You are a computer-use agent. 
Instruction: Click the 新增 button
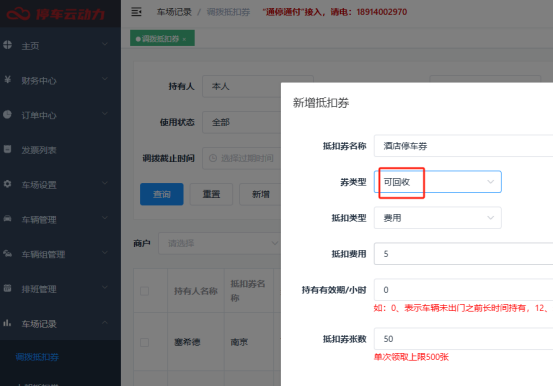tap(261, 194)
